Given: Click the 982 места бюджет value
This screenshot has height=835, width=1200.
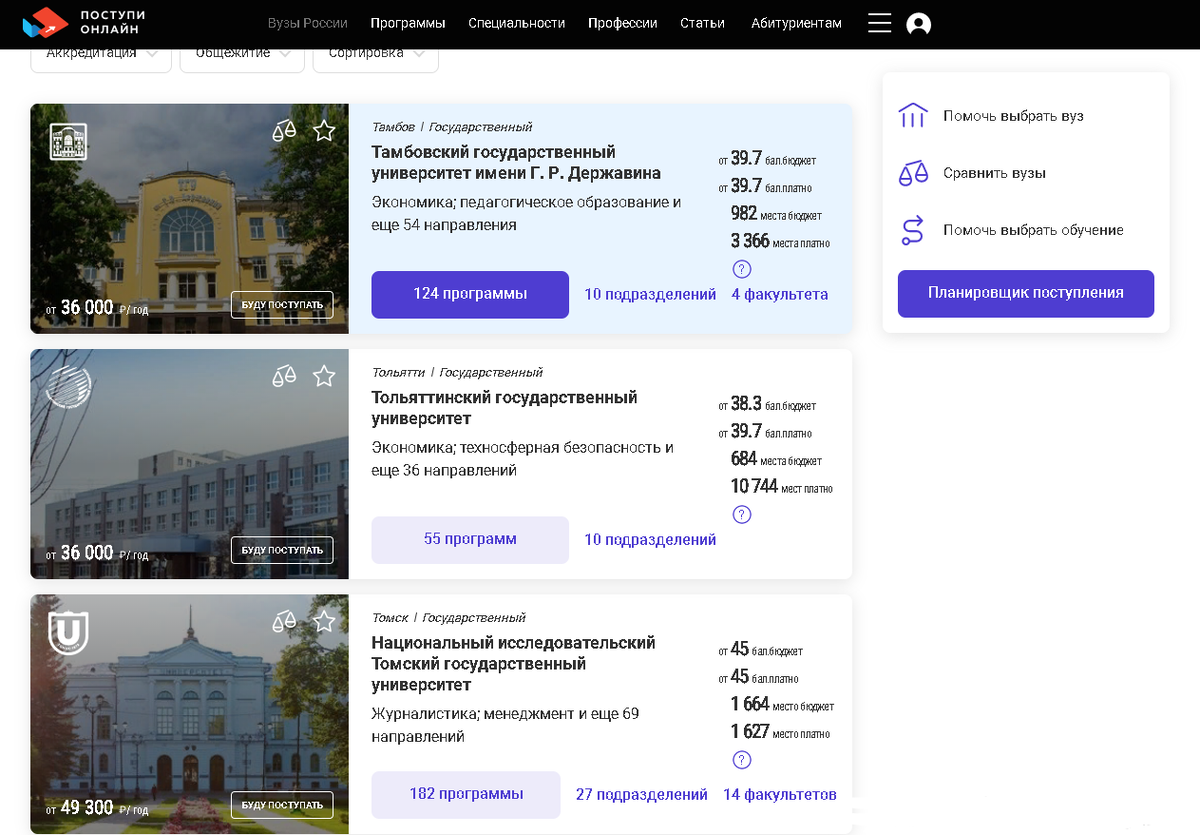Looking at the screenshot, I should pos(776,214).
